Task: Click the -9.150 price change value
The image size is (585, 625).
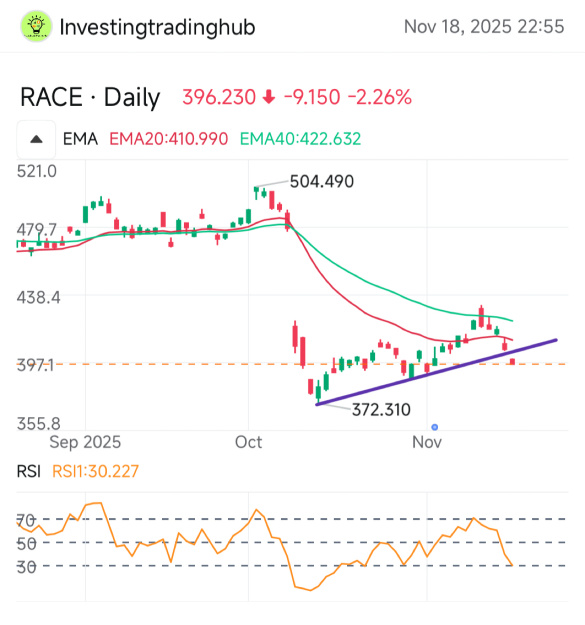Action: [312, 97]
